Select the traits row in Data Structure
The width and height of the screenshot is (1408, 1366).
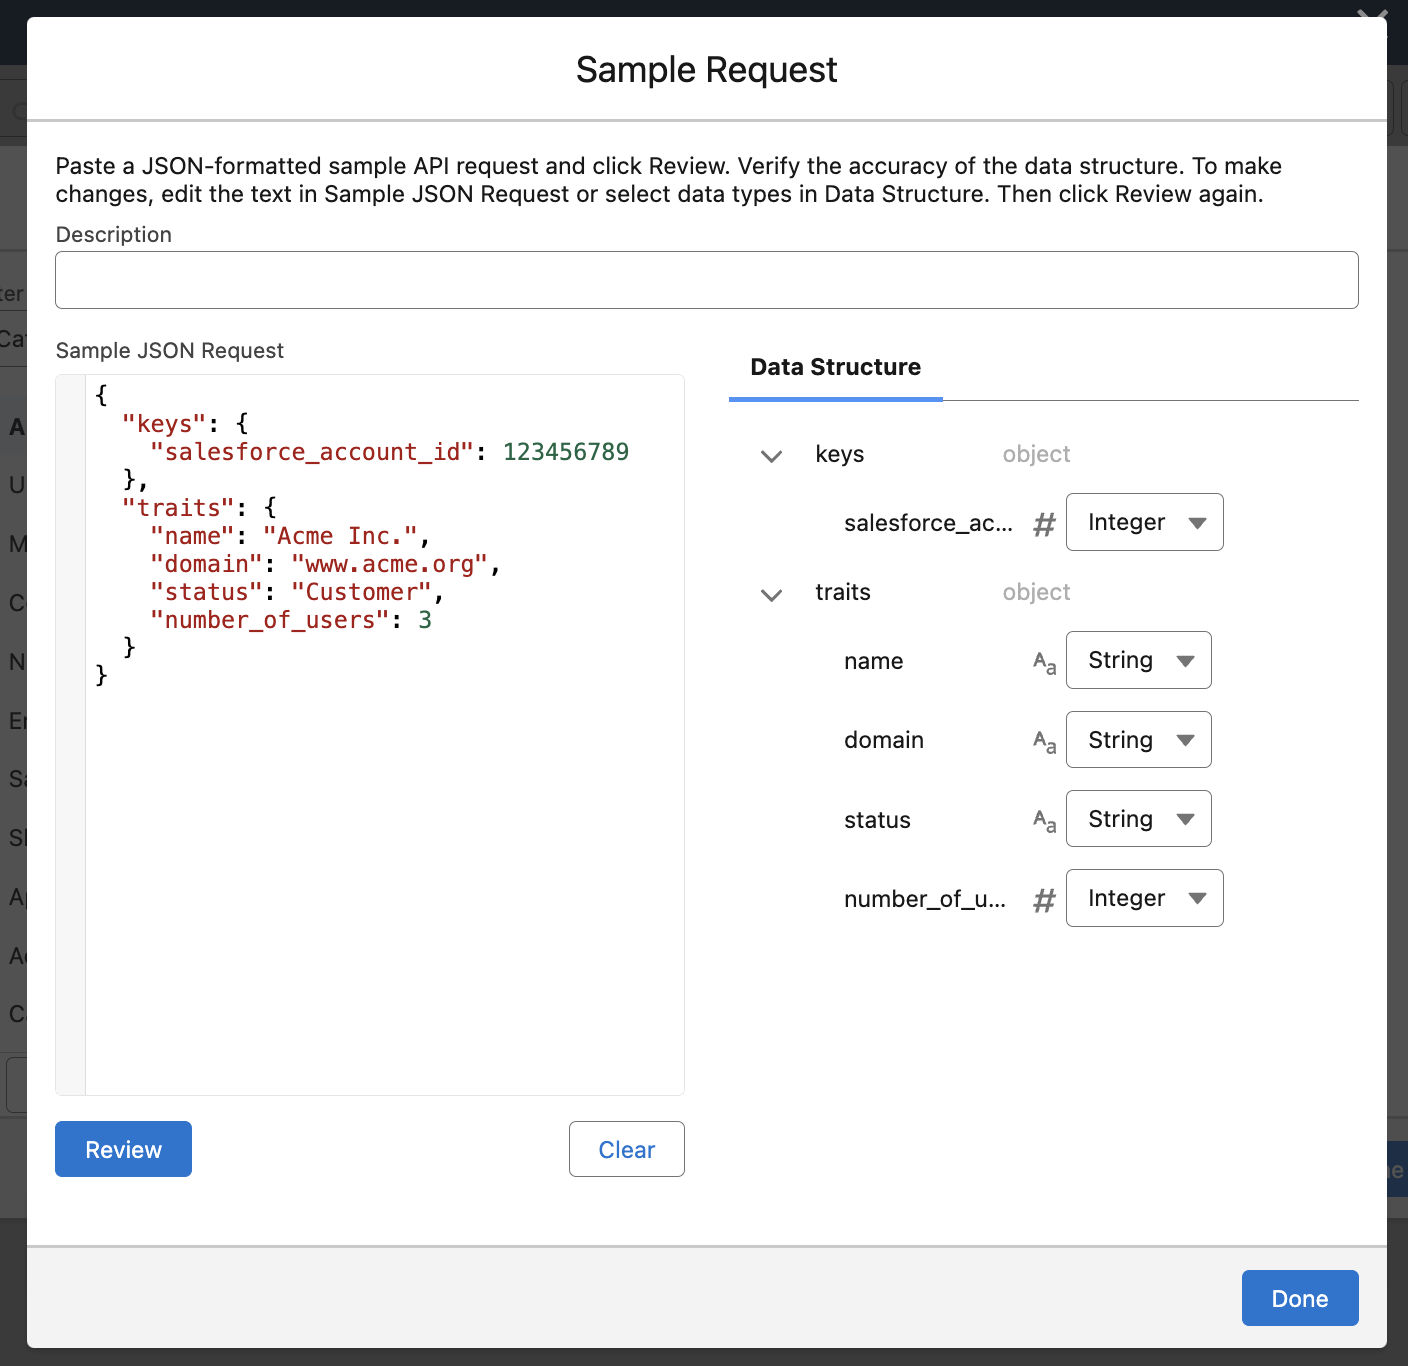pos(843,592)
